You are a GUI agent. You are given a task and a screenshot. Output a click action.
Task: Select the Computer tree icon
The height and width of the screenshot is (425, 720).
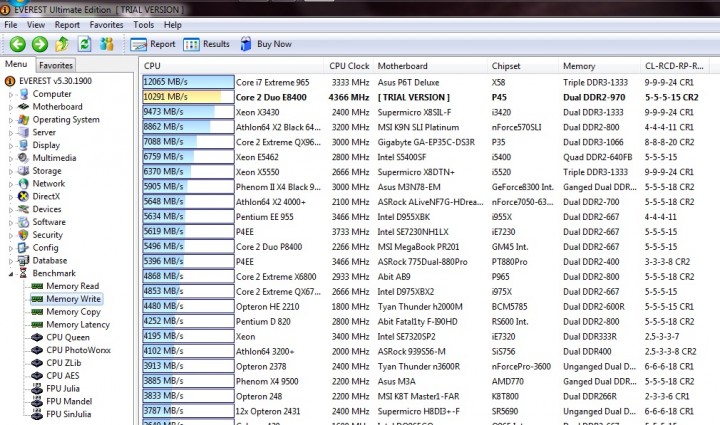(x=23, y=94)
